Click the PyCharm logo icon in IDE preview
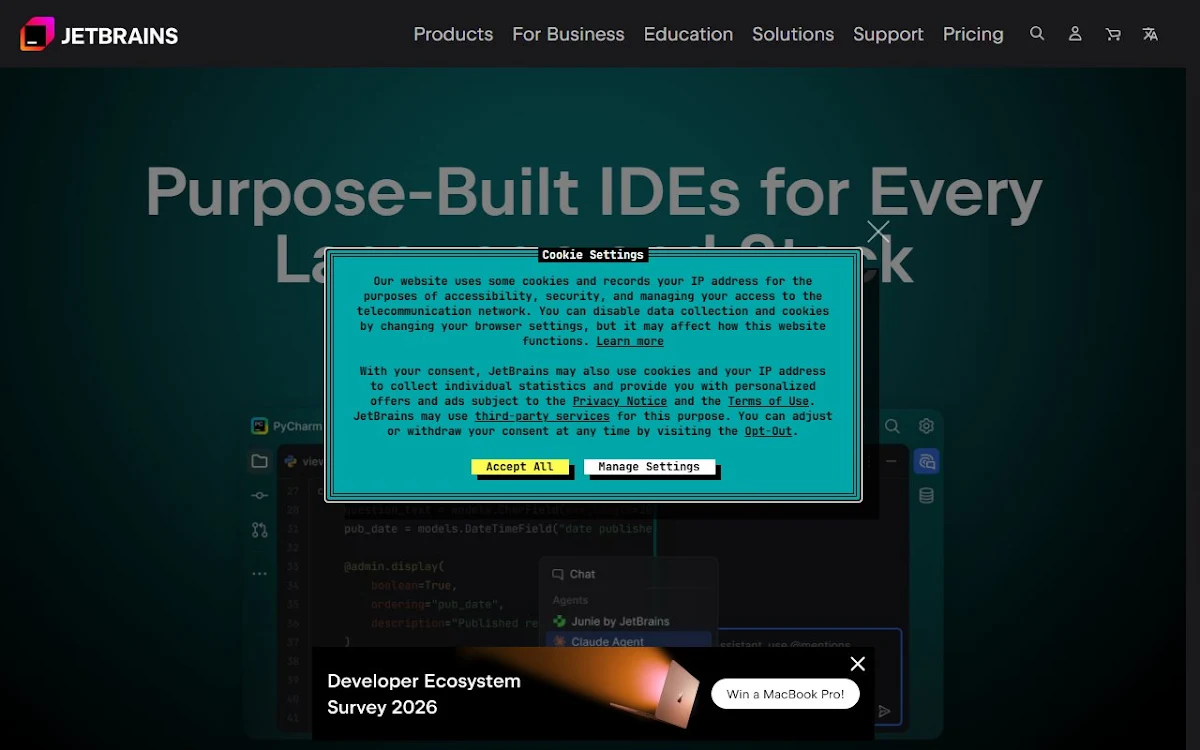The width and height of the screenshot is (1200, 750). coord(259,426)
